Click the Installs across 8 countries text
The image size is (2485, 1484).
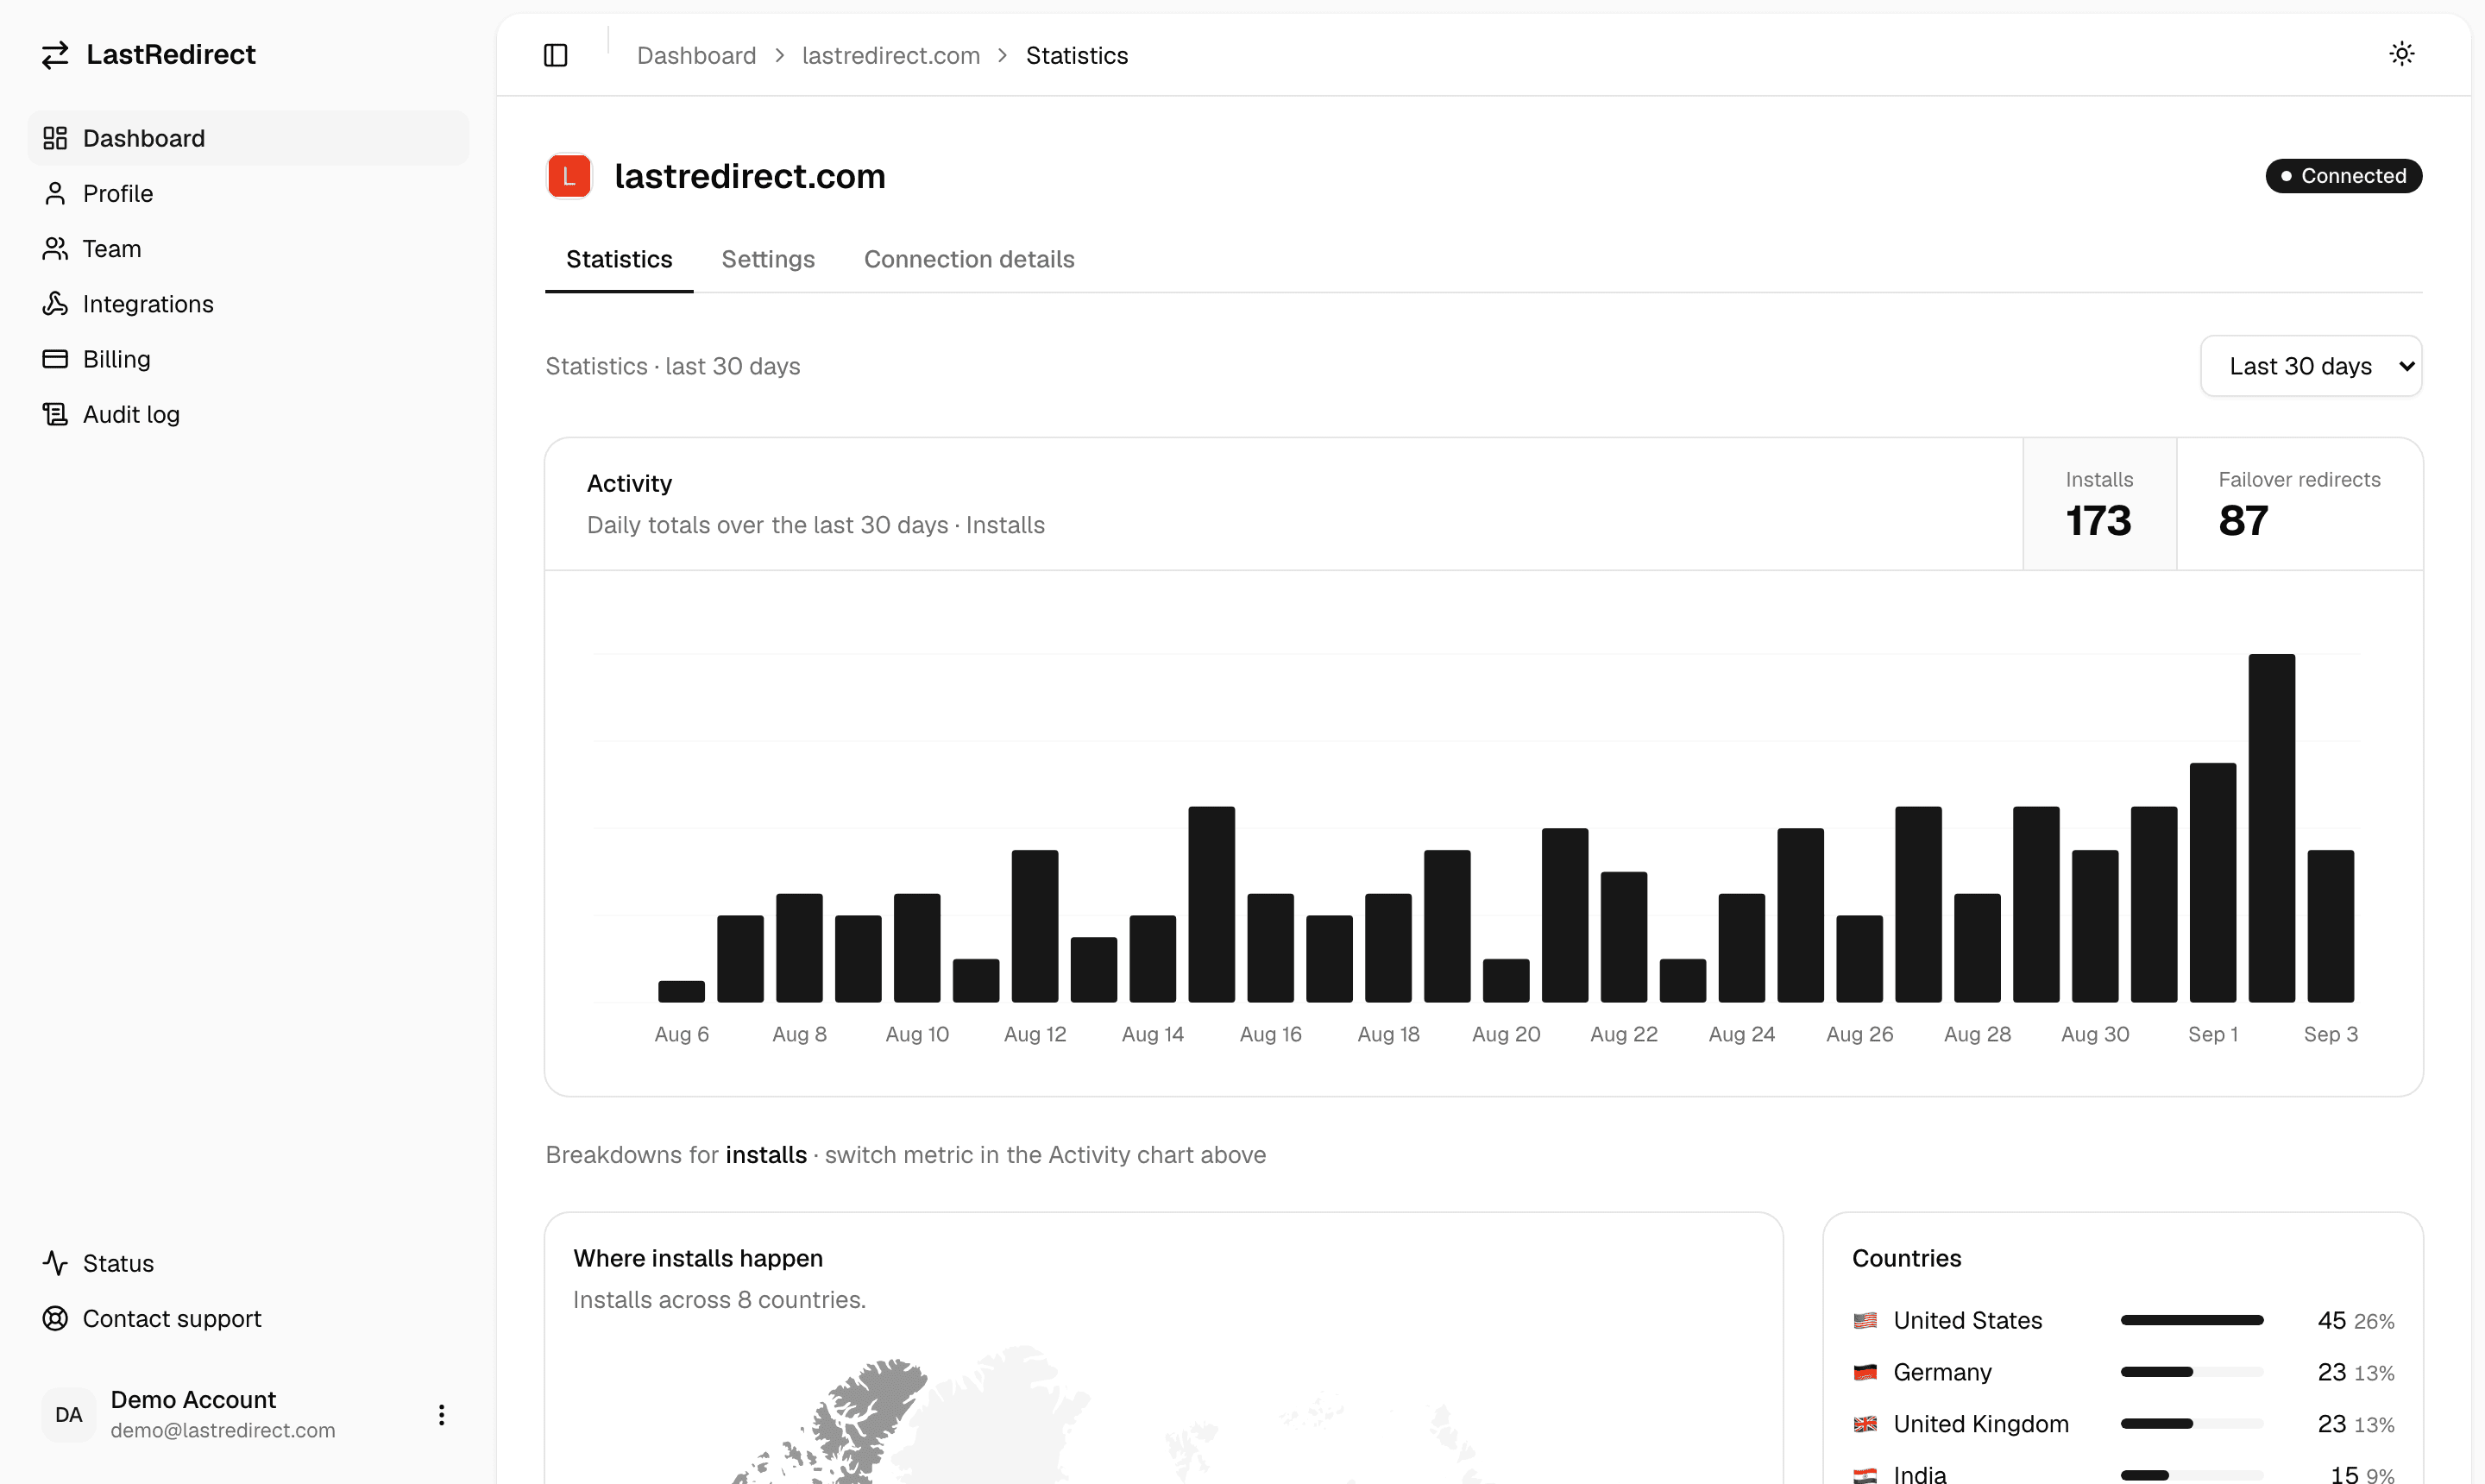(719, 1299)
